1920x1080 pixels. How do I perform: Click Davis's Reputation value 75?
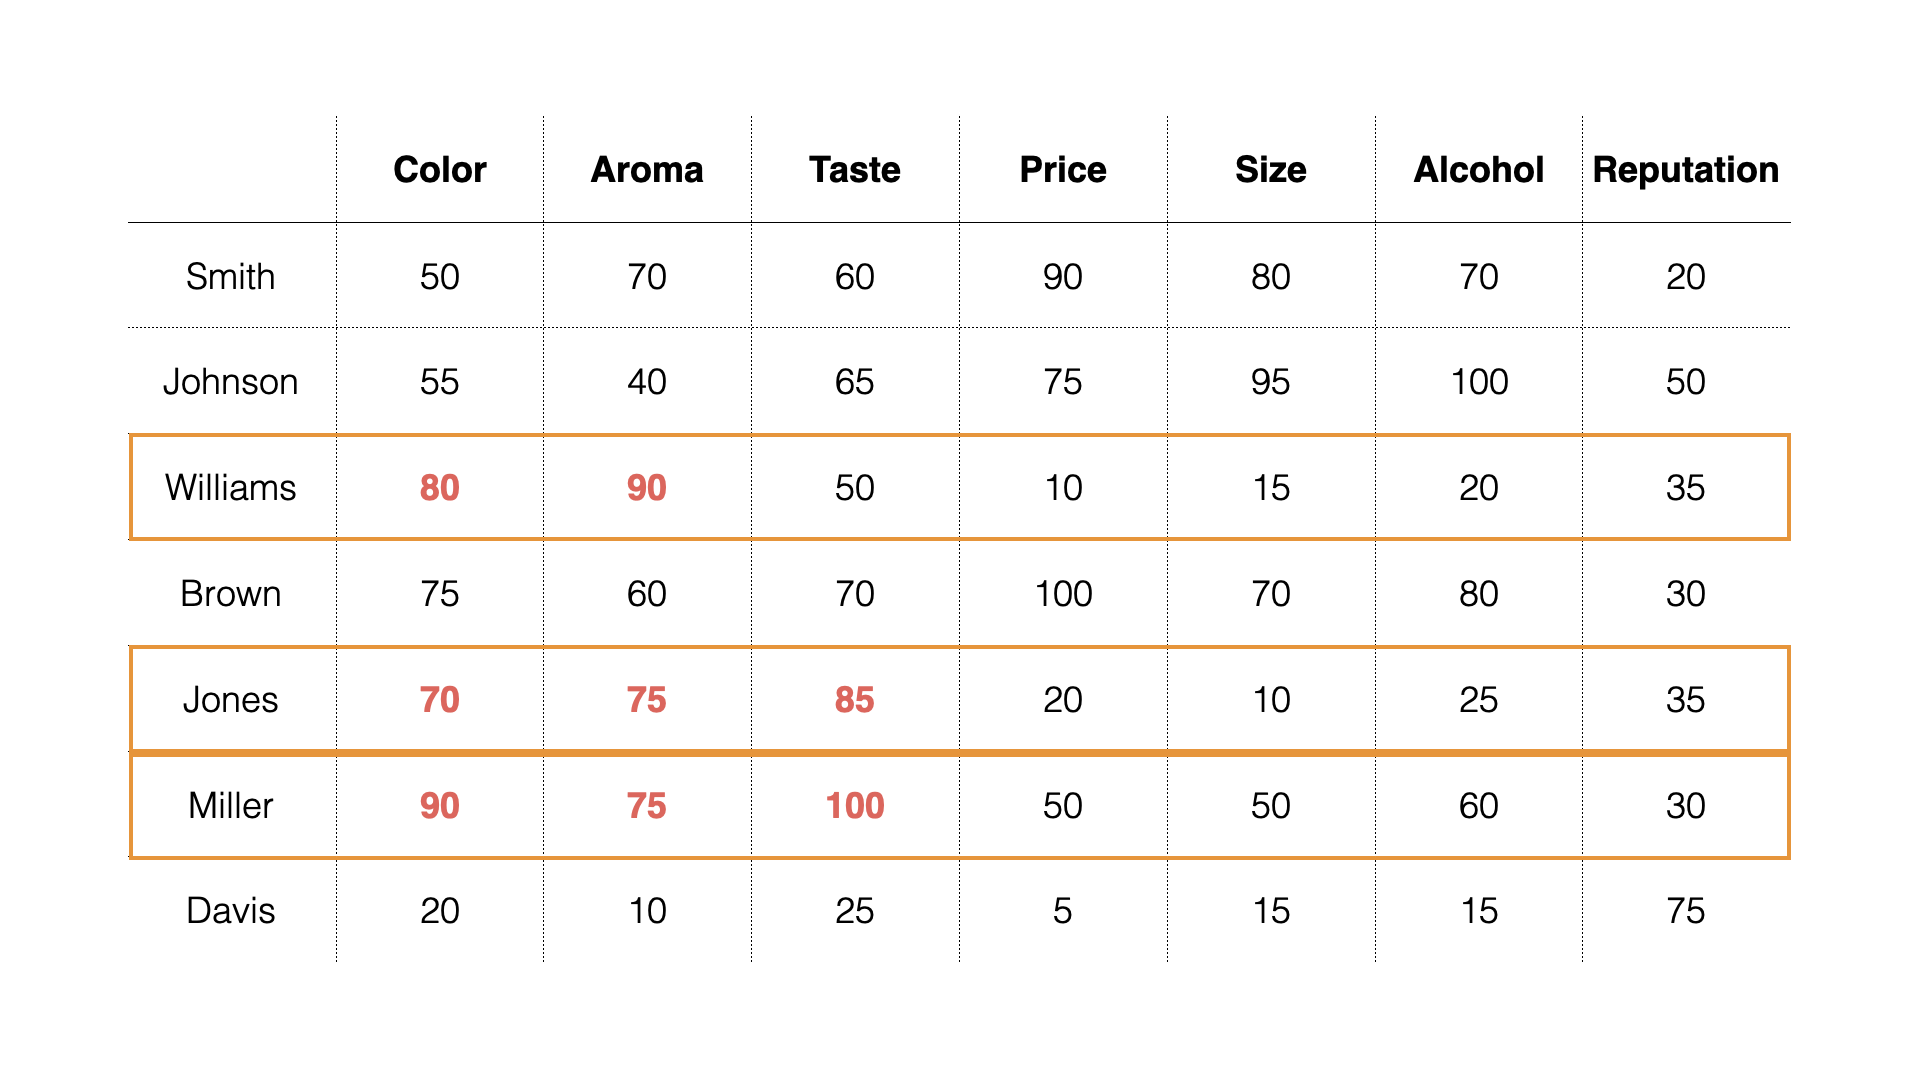1685,911
